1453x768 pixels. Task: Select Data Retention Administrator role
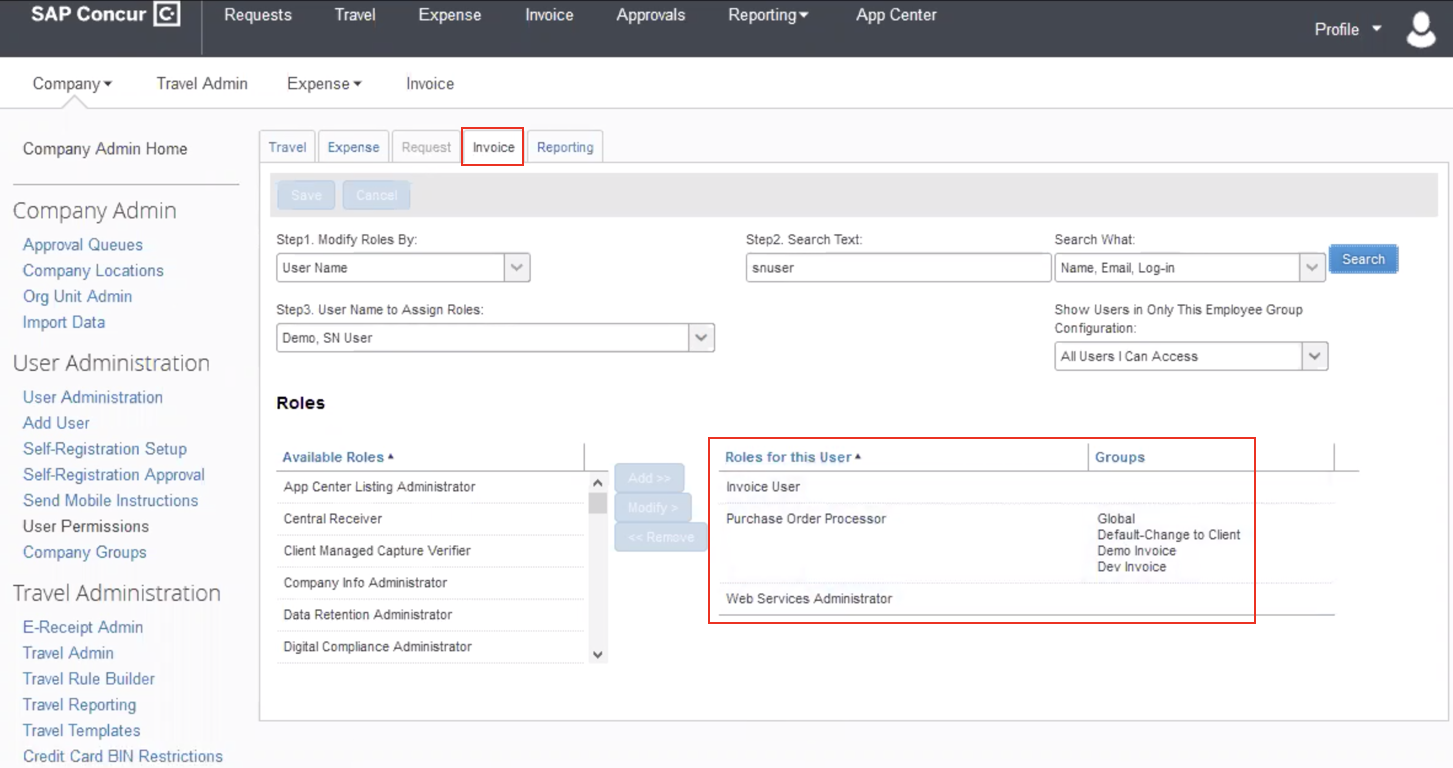[x=430, y=615]
